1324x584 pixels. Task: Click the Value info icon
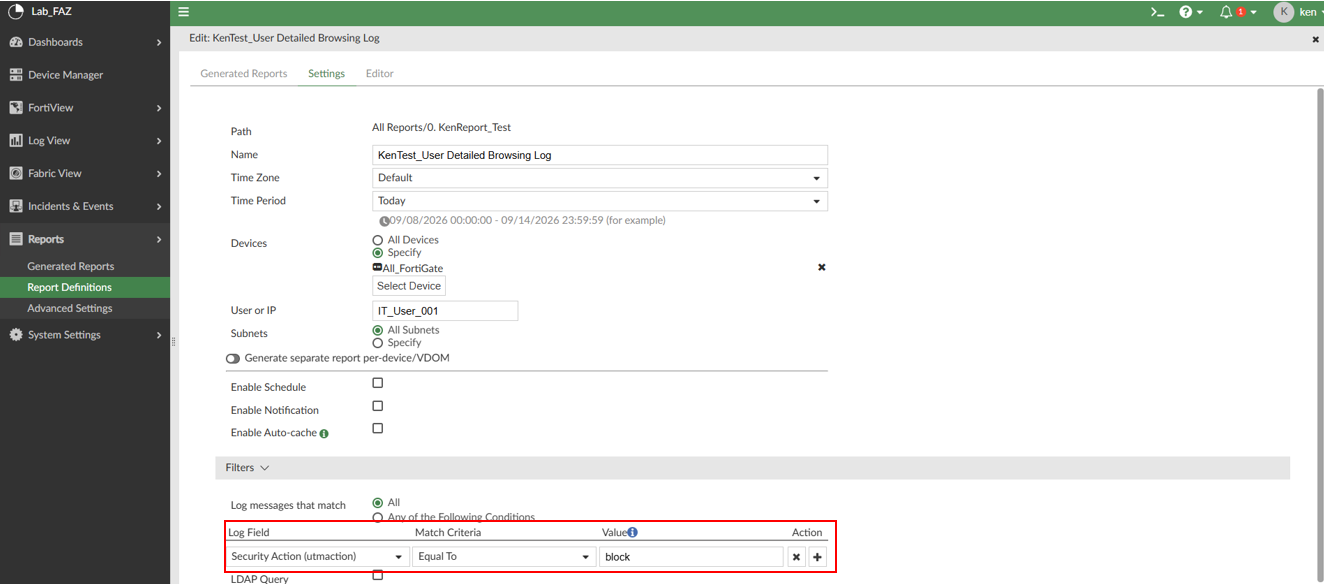click(632, 533)
